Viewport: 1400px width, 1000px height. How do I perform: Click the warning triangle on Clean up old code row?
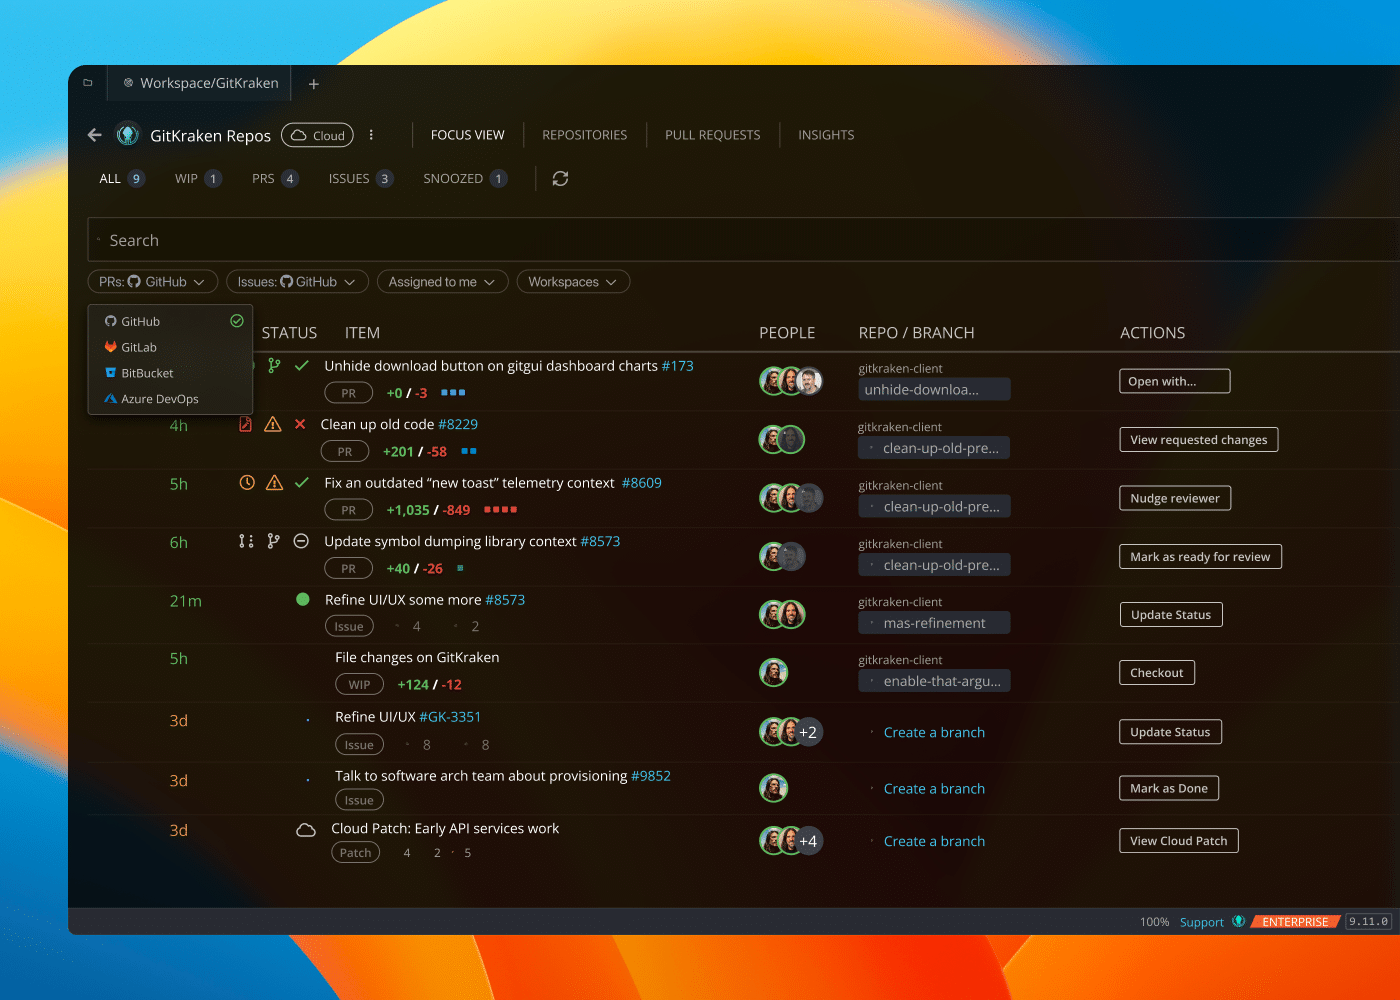click(273, 424)
